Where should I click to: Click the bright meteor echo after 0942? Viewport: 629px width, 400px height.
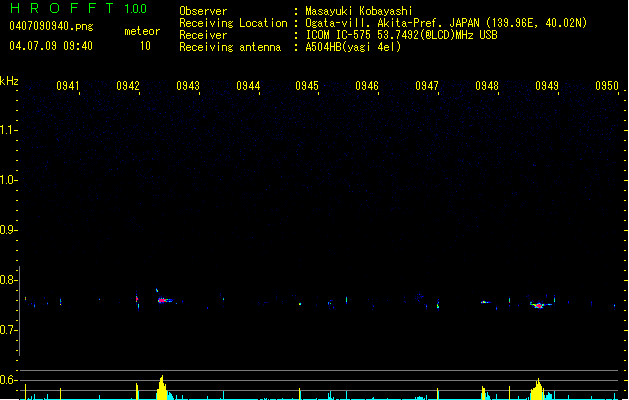(x=164, y=300)
